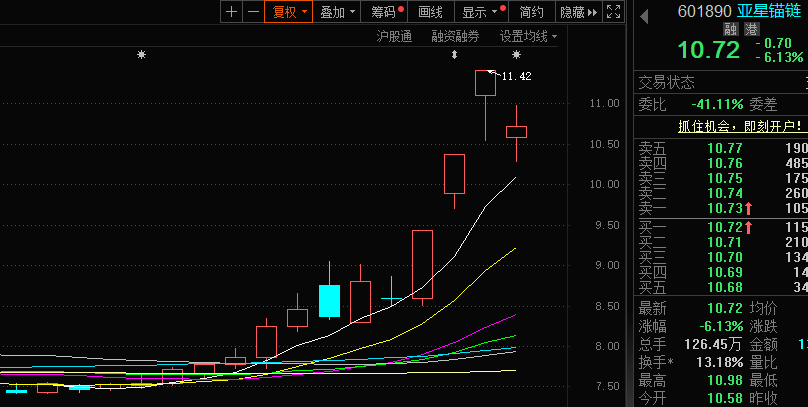The image size is (808, 407).
Task: Click the 11.42 high price candle label
Action: point(516,76)
